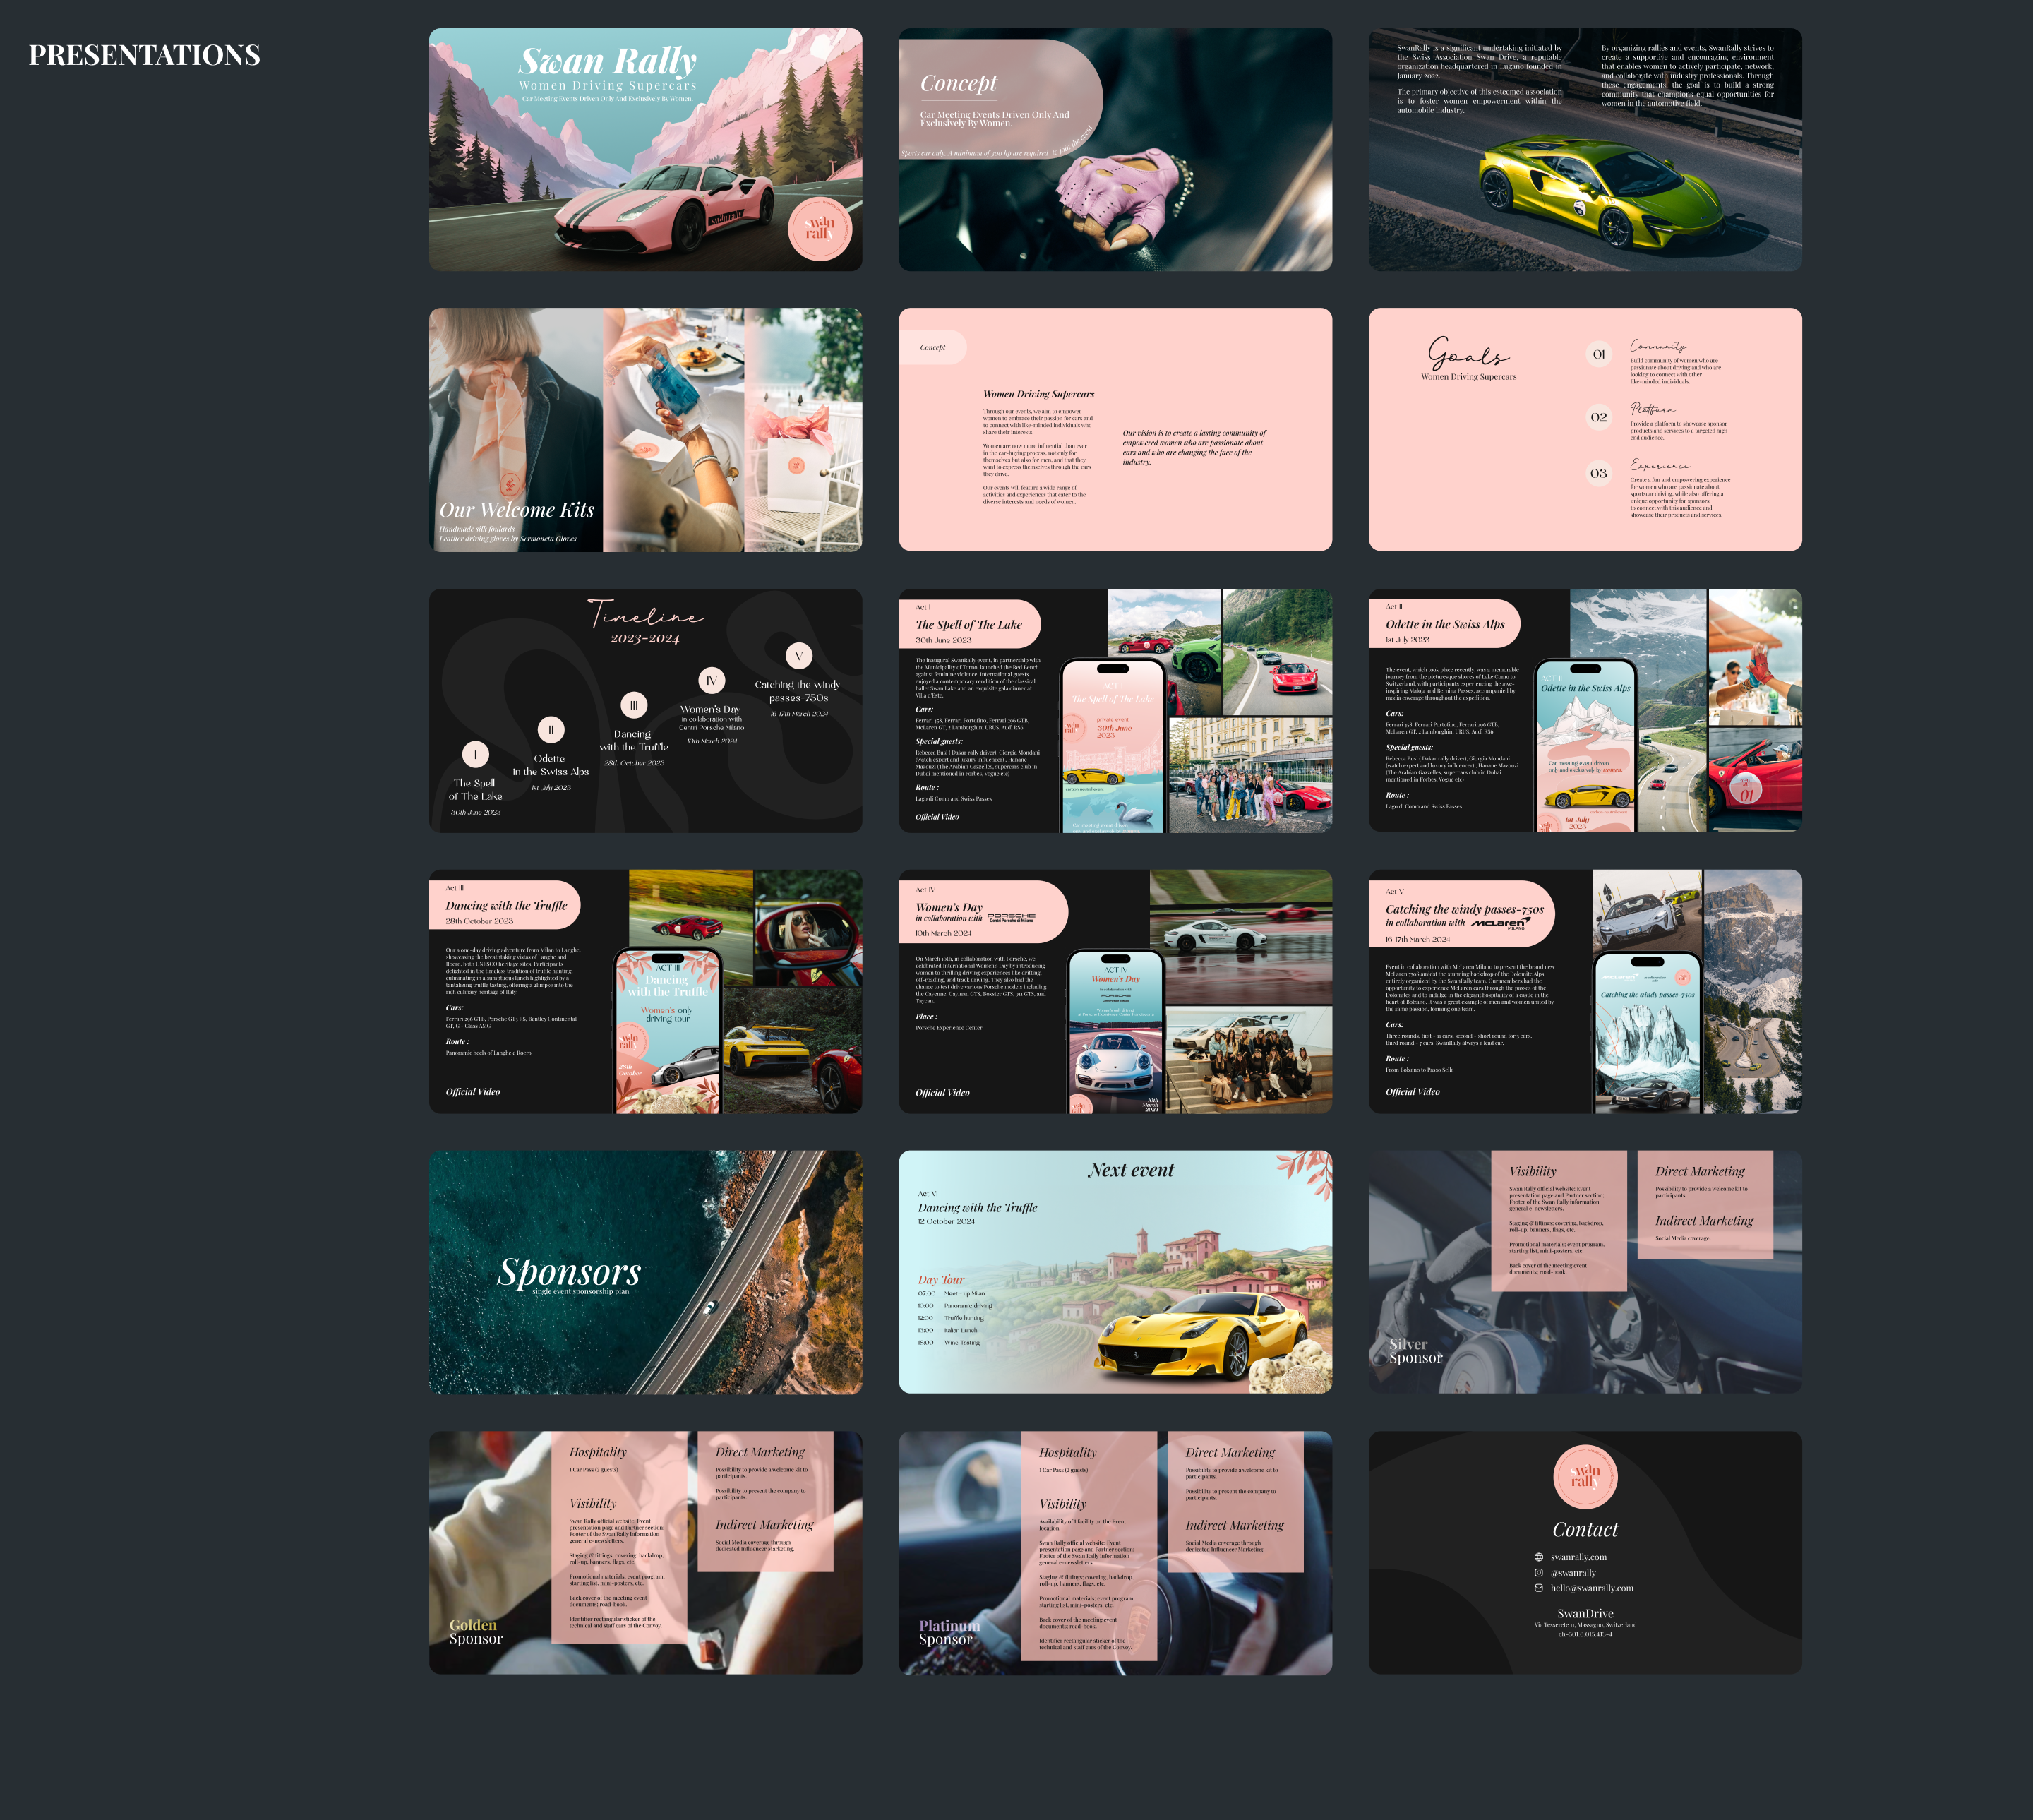Click the globe icon beside swanrally.com
Image resolution: width=2033 pixels, height=1820 pixels.
click(x=1538, y=1557)
